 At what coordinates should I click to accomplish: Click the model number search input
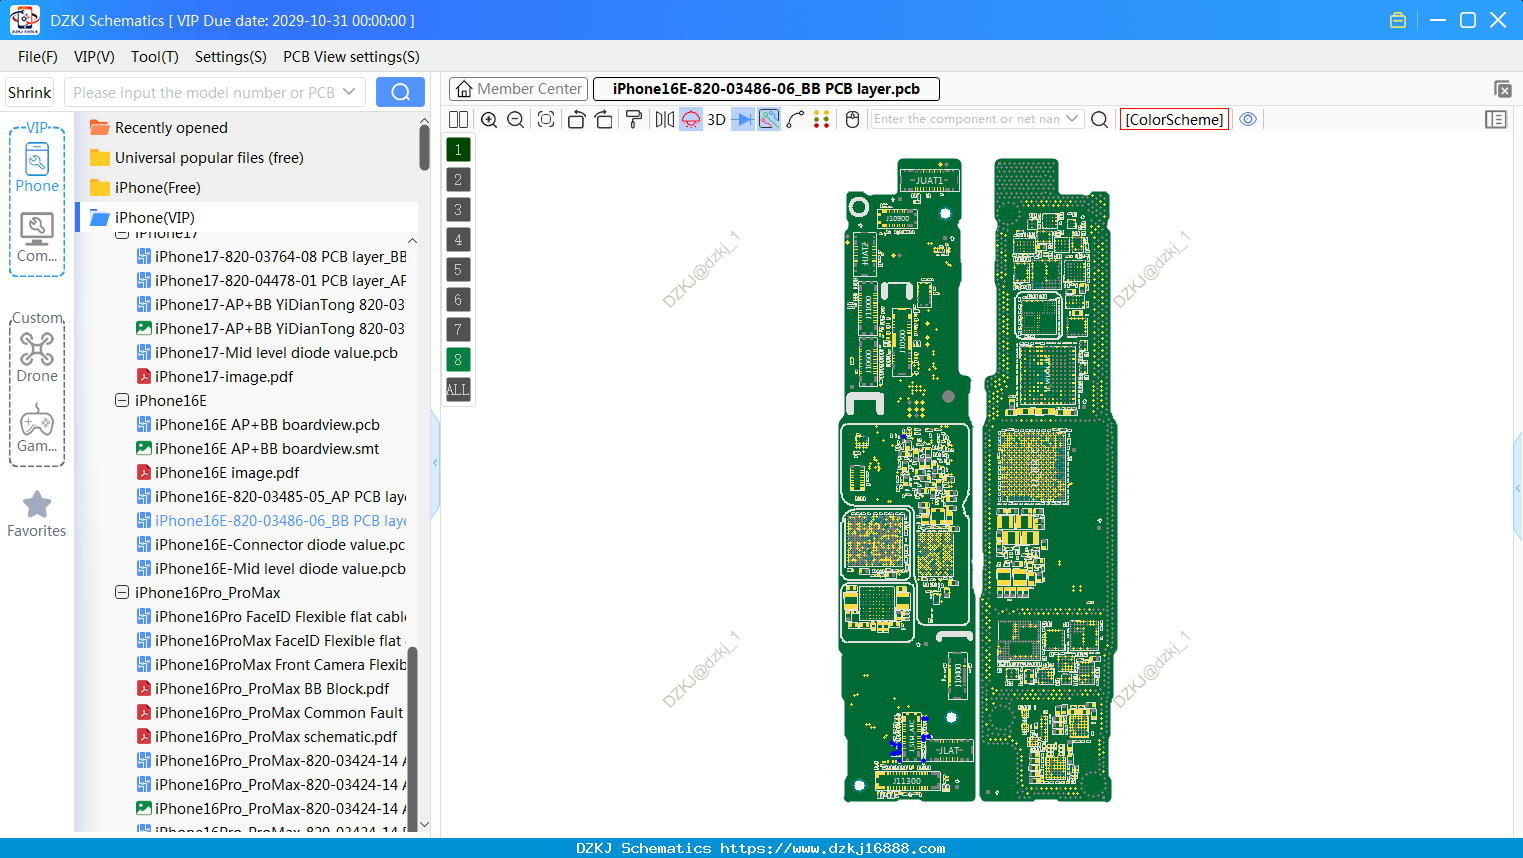pyautogui.click(x=204, y=92)
